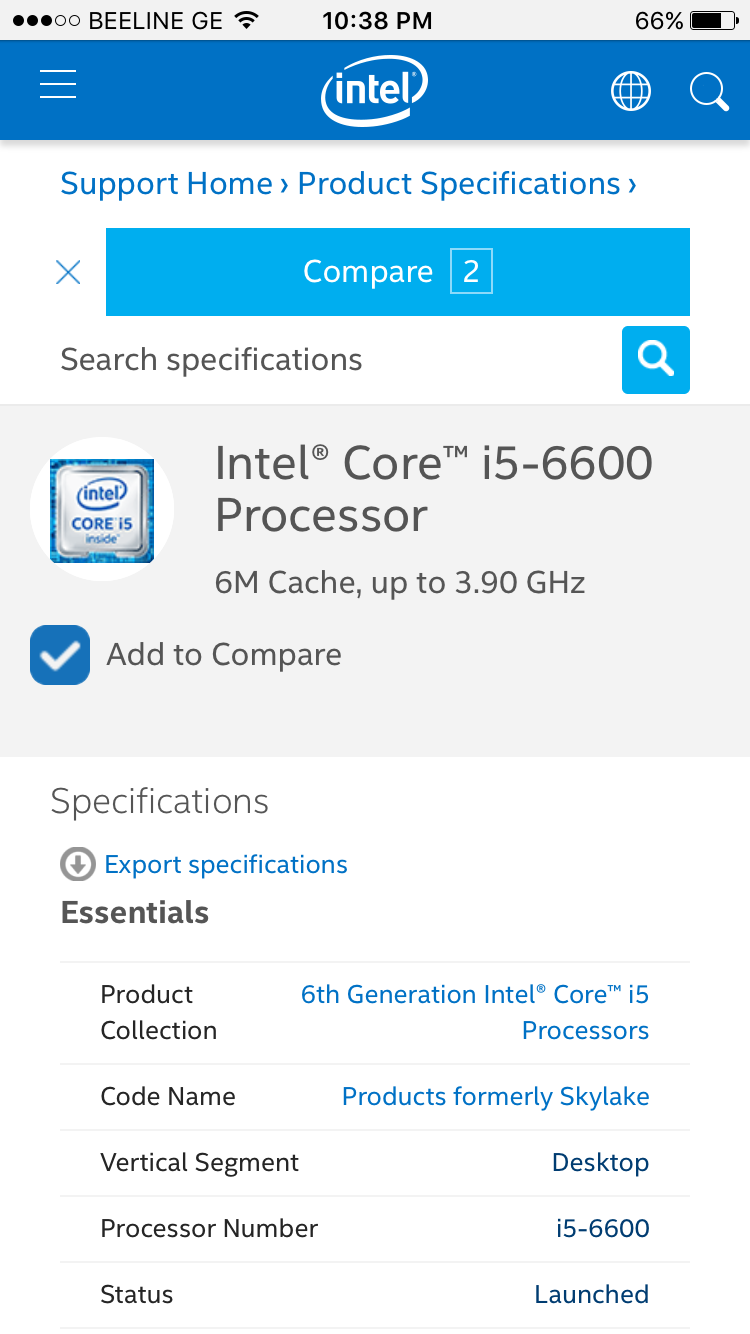Uncheck the Add to Compare checkbox

click(60, 655)
